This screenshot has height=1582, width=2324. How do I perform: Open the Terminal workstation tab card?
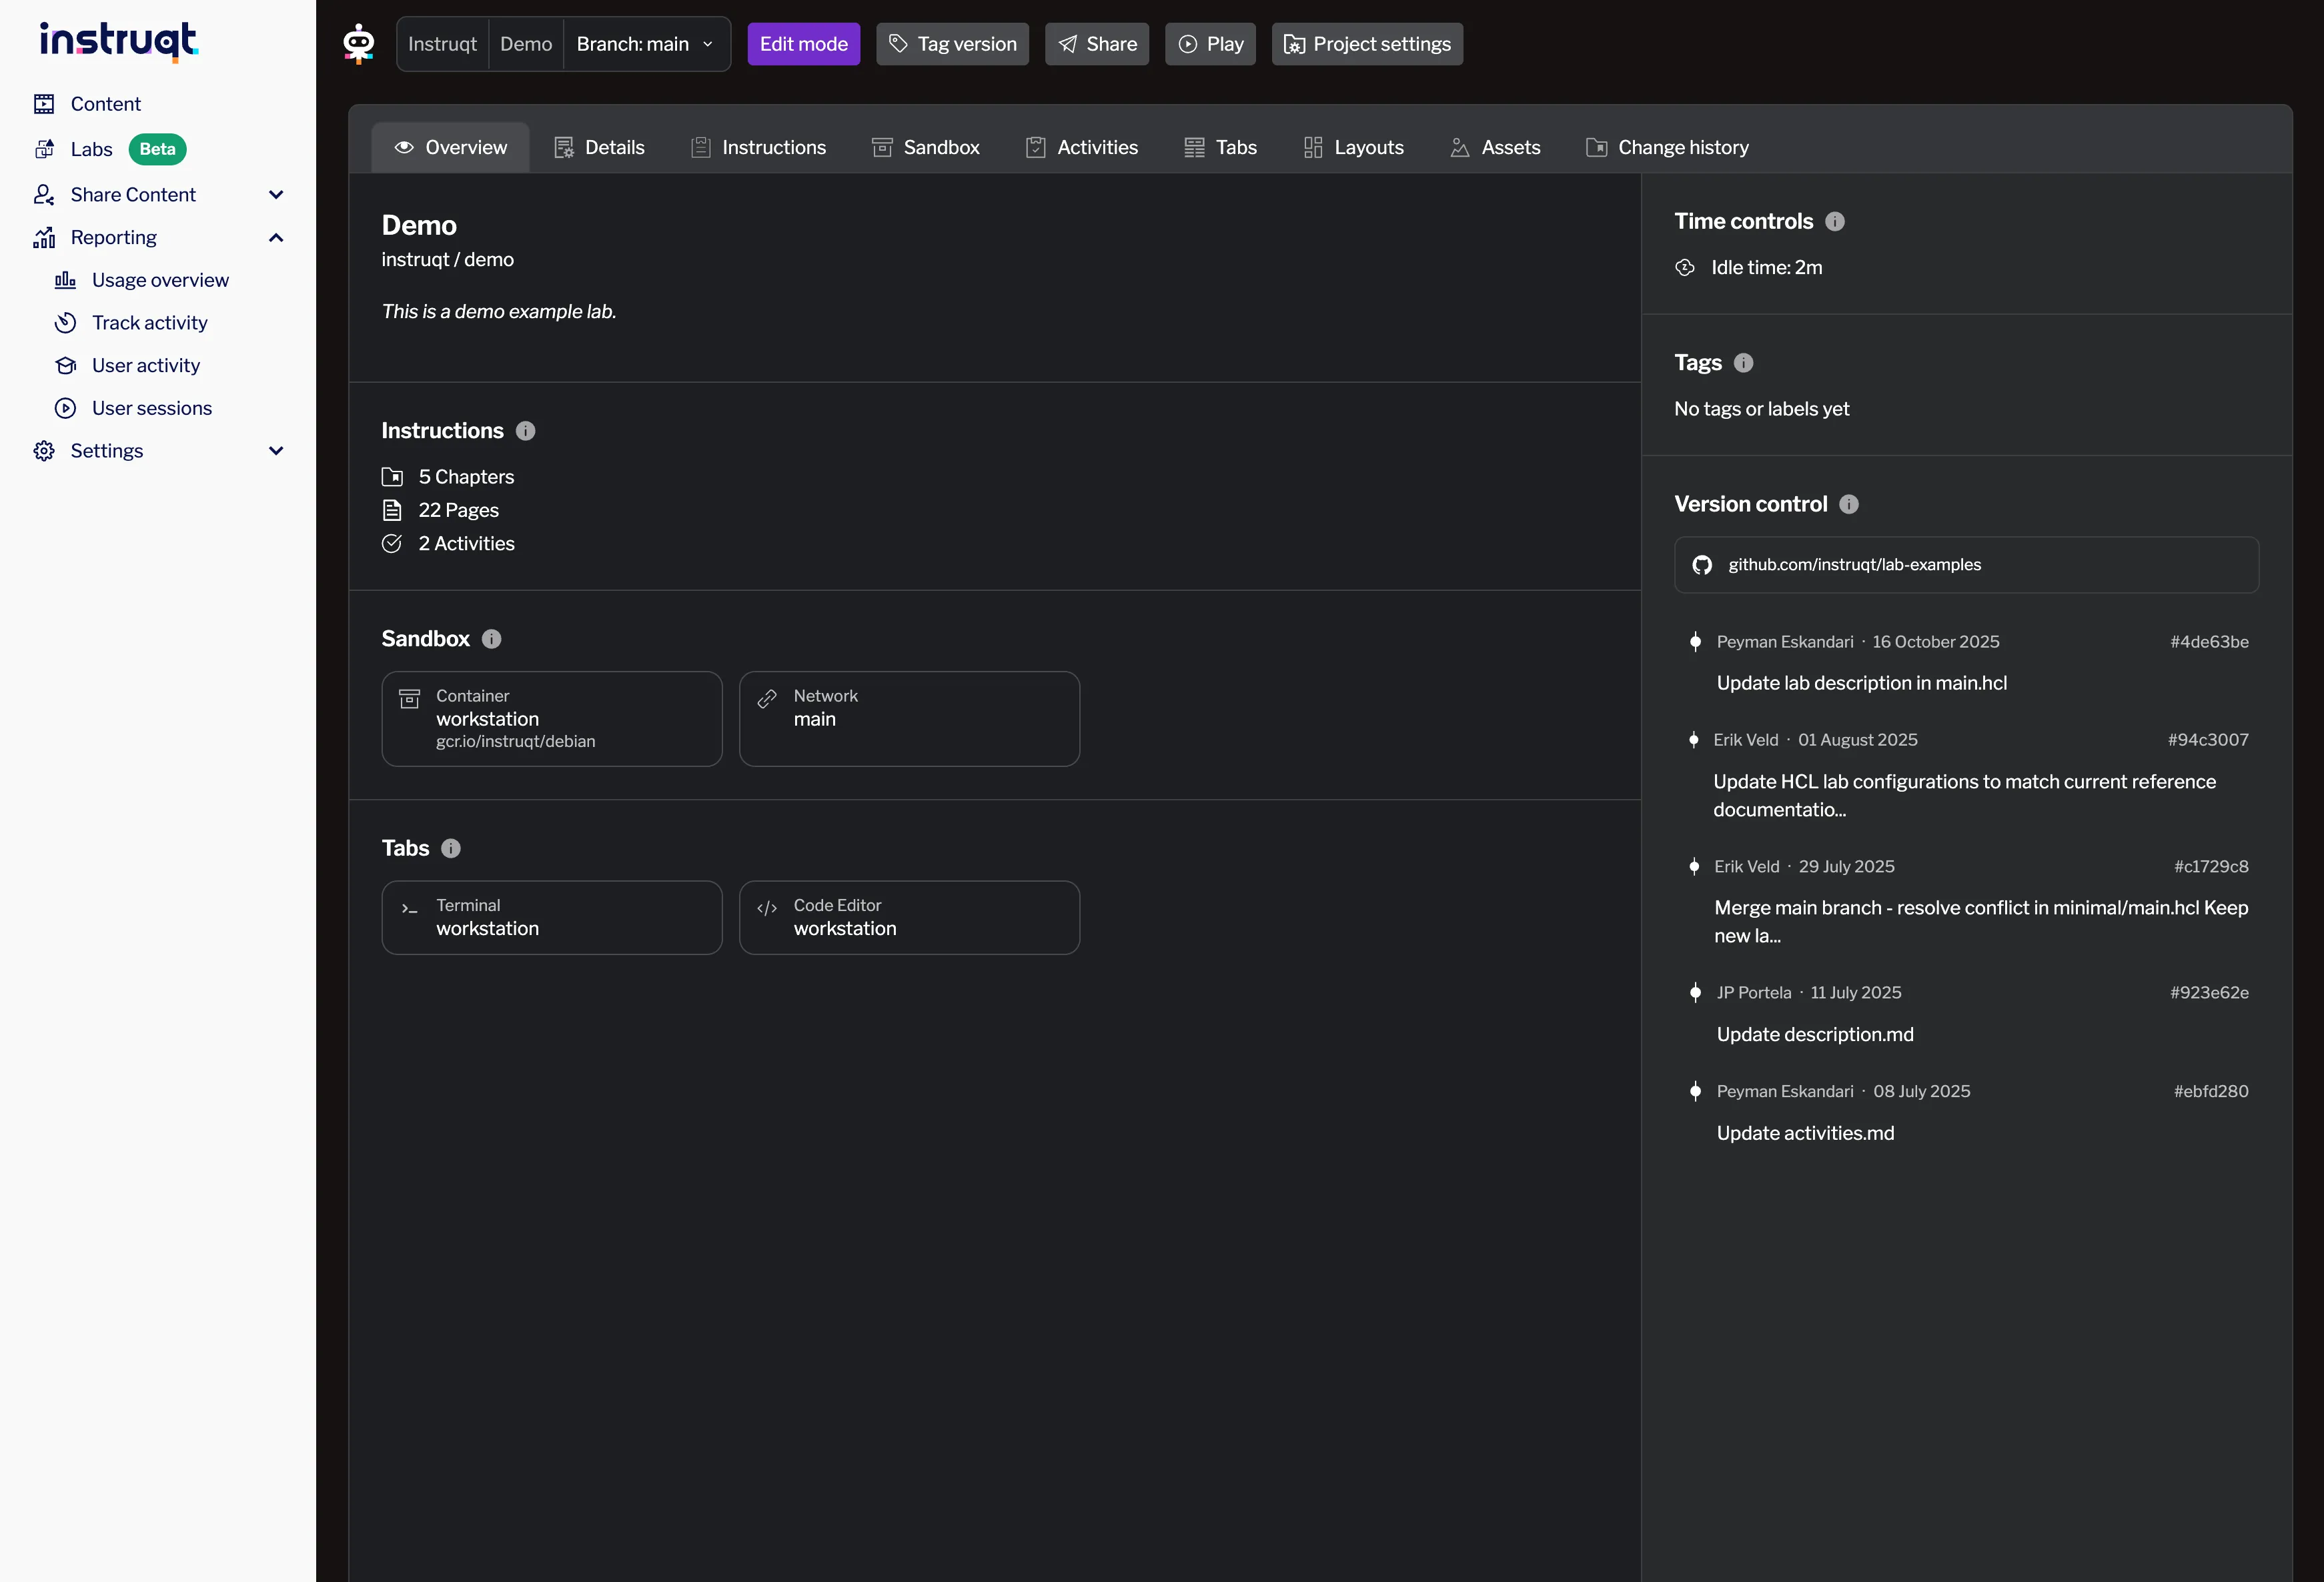coord(551,917)
